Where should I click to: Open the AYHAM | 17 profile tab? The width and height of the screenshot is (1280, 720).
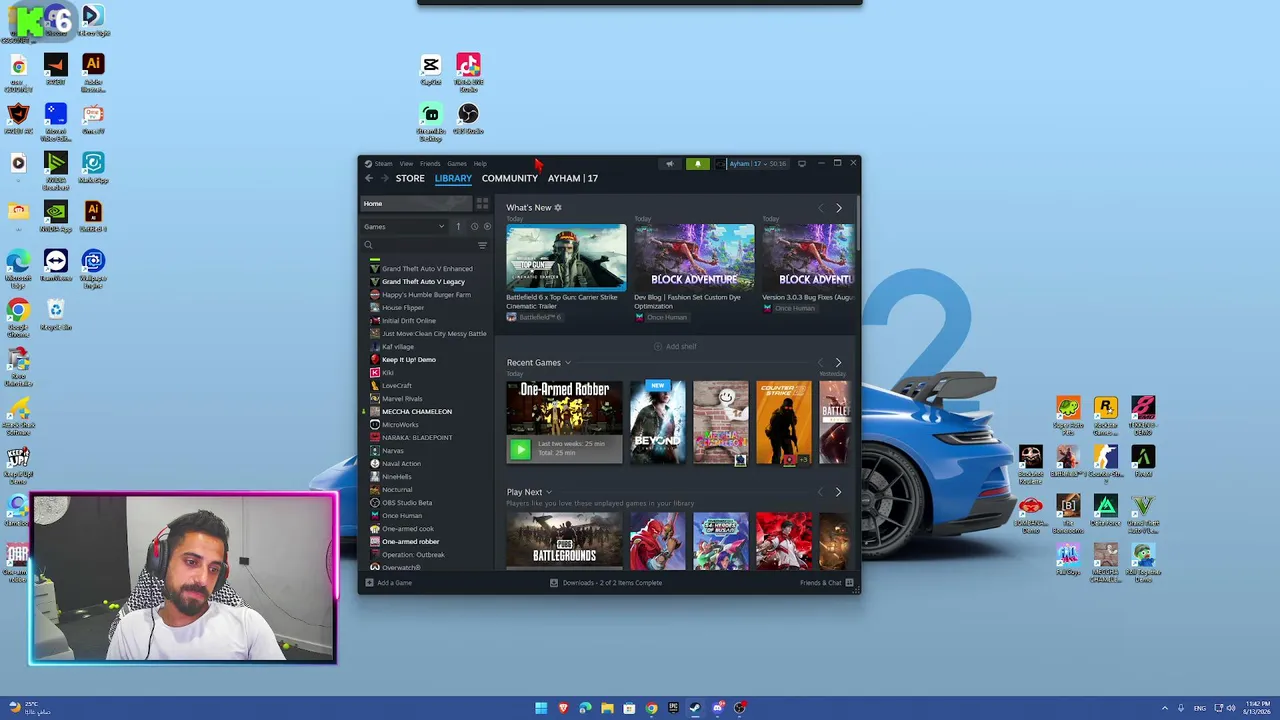[573, 178]
